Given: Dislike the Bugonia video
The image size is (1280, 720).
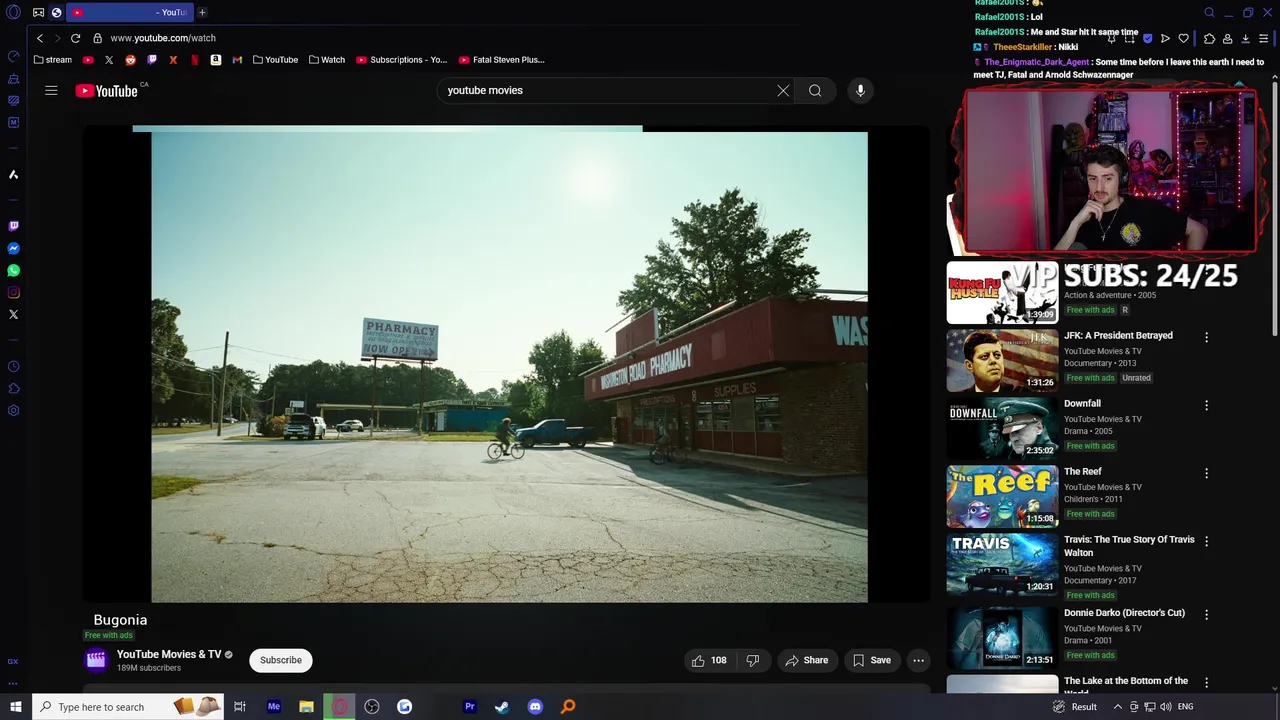Looking at the screenshot, I should (x=753, y=660).
